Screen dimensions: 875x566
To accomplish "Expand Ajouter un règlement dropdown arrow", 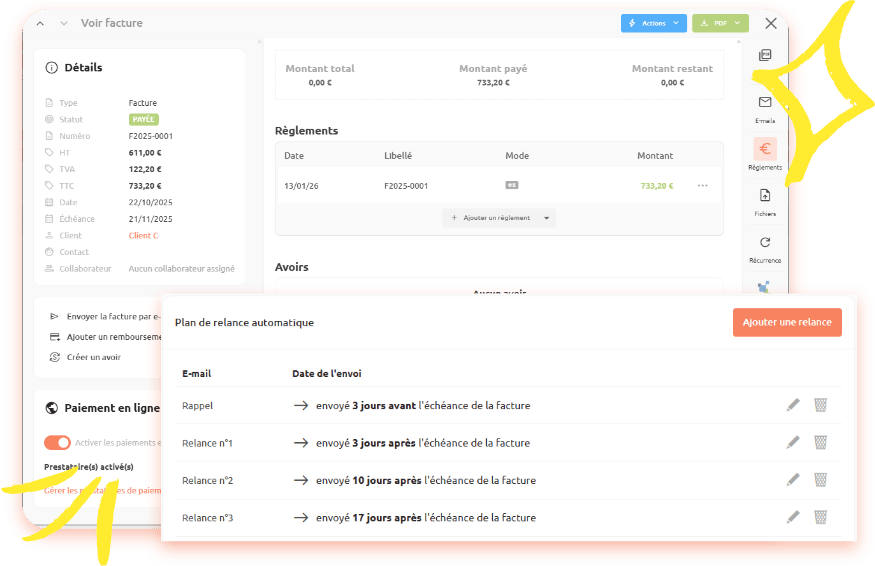I will click(x=547, y=217).
